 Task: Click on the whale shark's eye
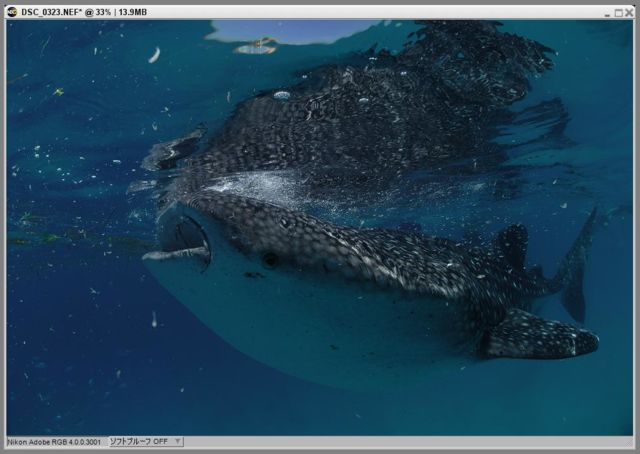pyautogui.click(x=269, y=259)
